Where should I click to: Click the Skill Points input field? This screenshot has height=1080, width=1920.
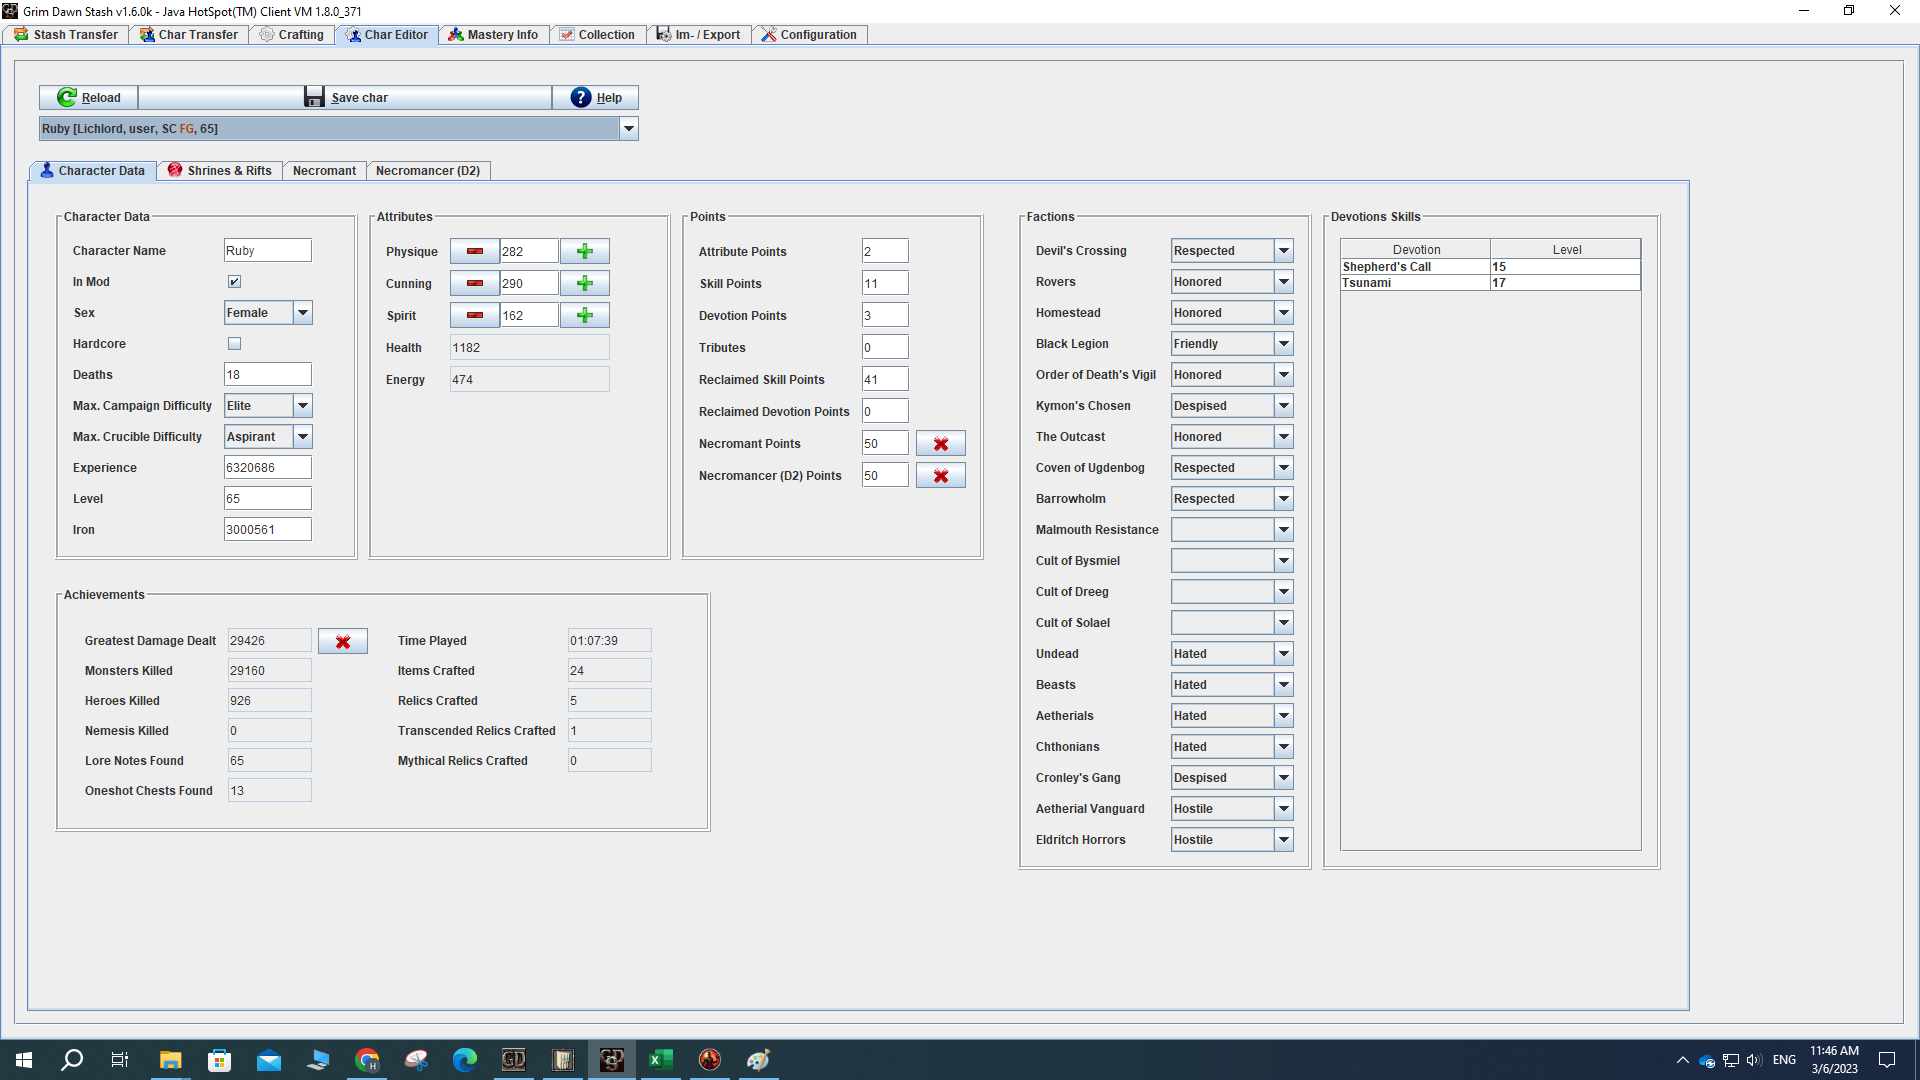885,284
